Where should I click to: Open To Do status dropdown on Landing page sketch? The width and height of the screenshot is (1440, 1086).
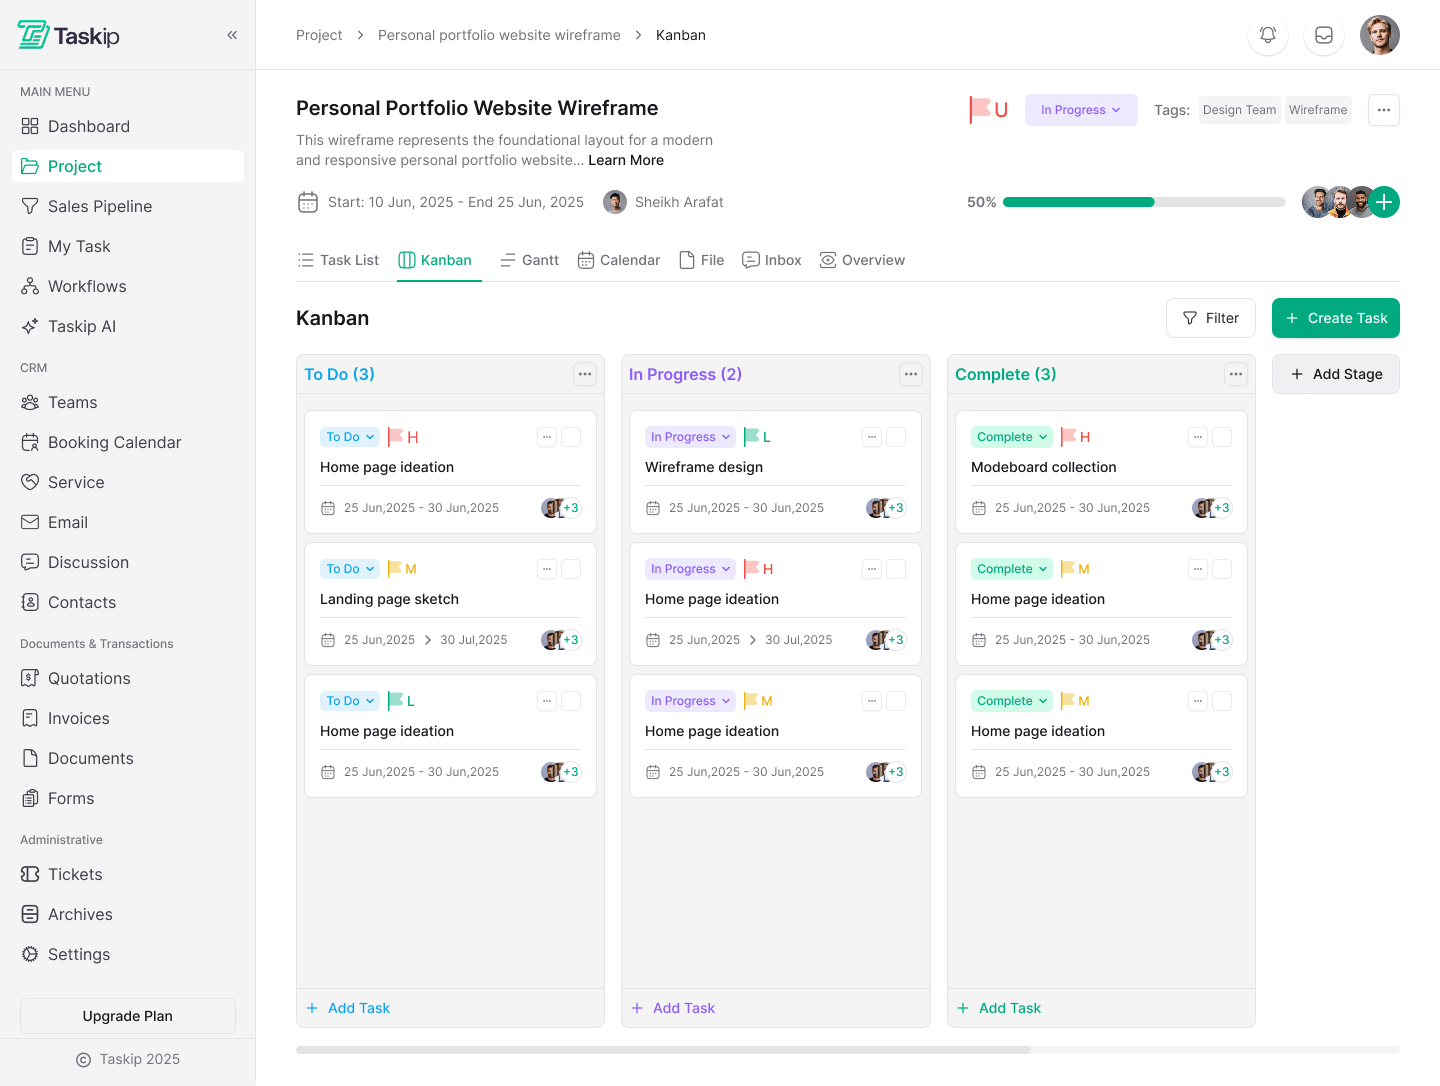pyautogui.click(x=350, y=569)
